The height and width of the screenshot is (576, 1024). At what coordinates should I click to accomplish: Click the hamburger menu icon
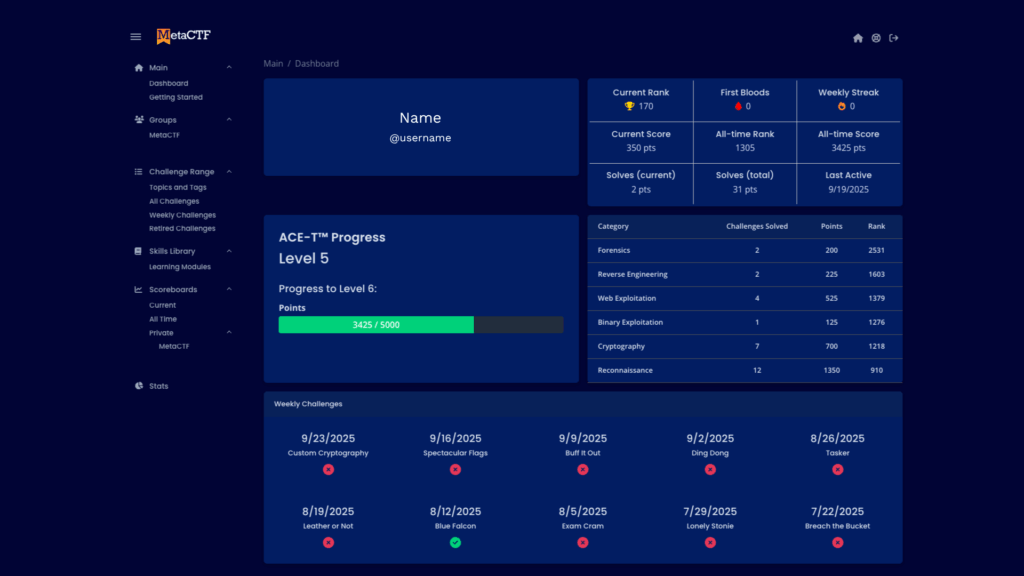point(136,37)
